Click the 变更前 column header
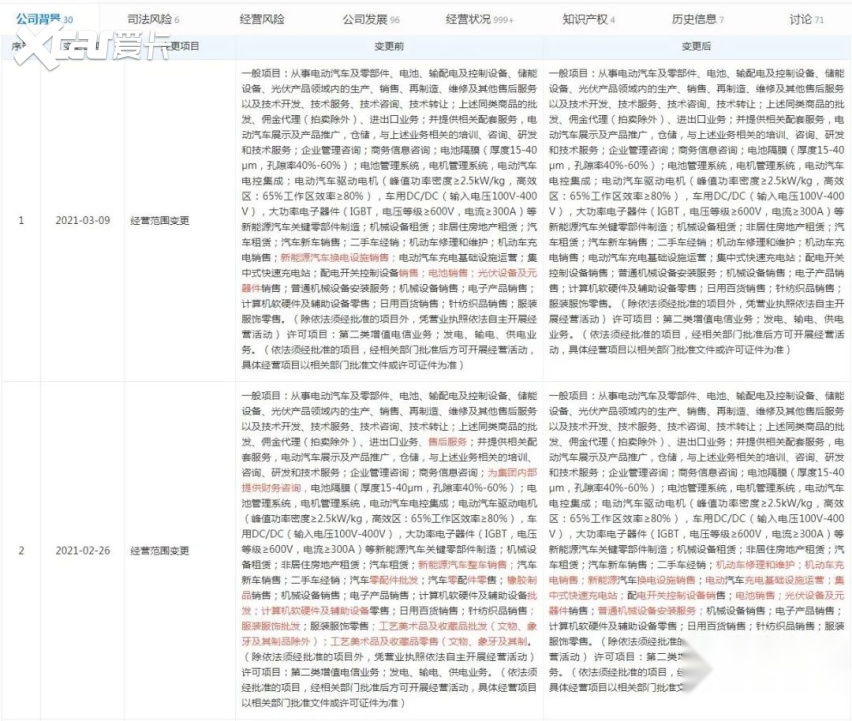The image size is (852, 721). (x=390, y=46)
